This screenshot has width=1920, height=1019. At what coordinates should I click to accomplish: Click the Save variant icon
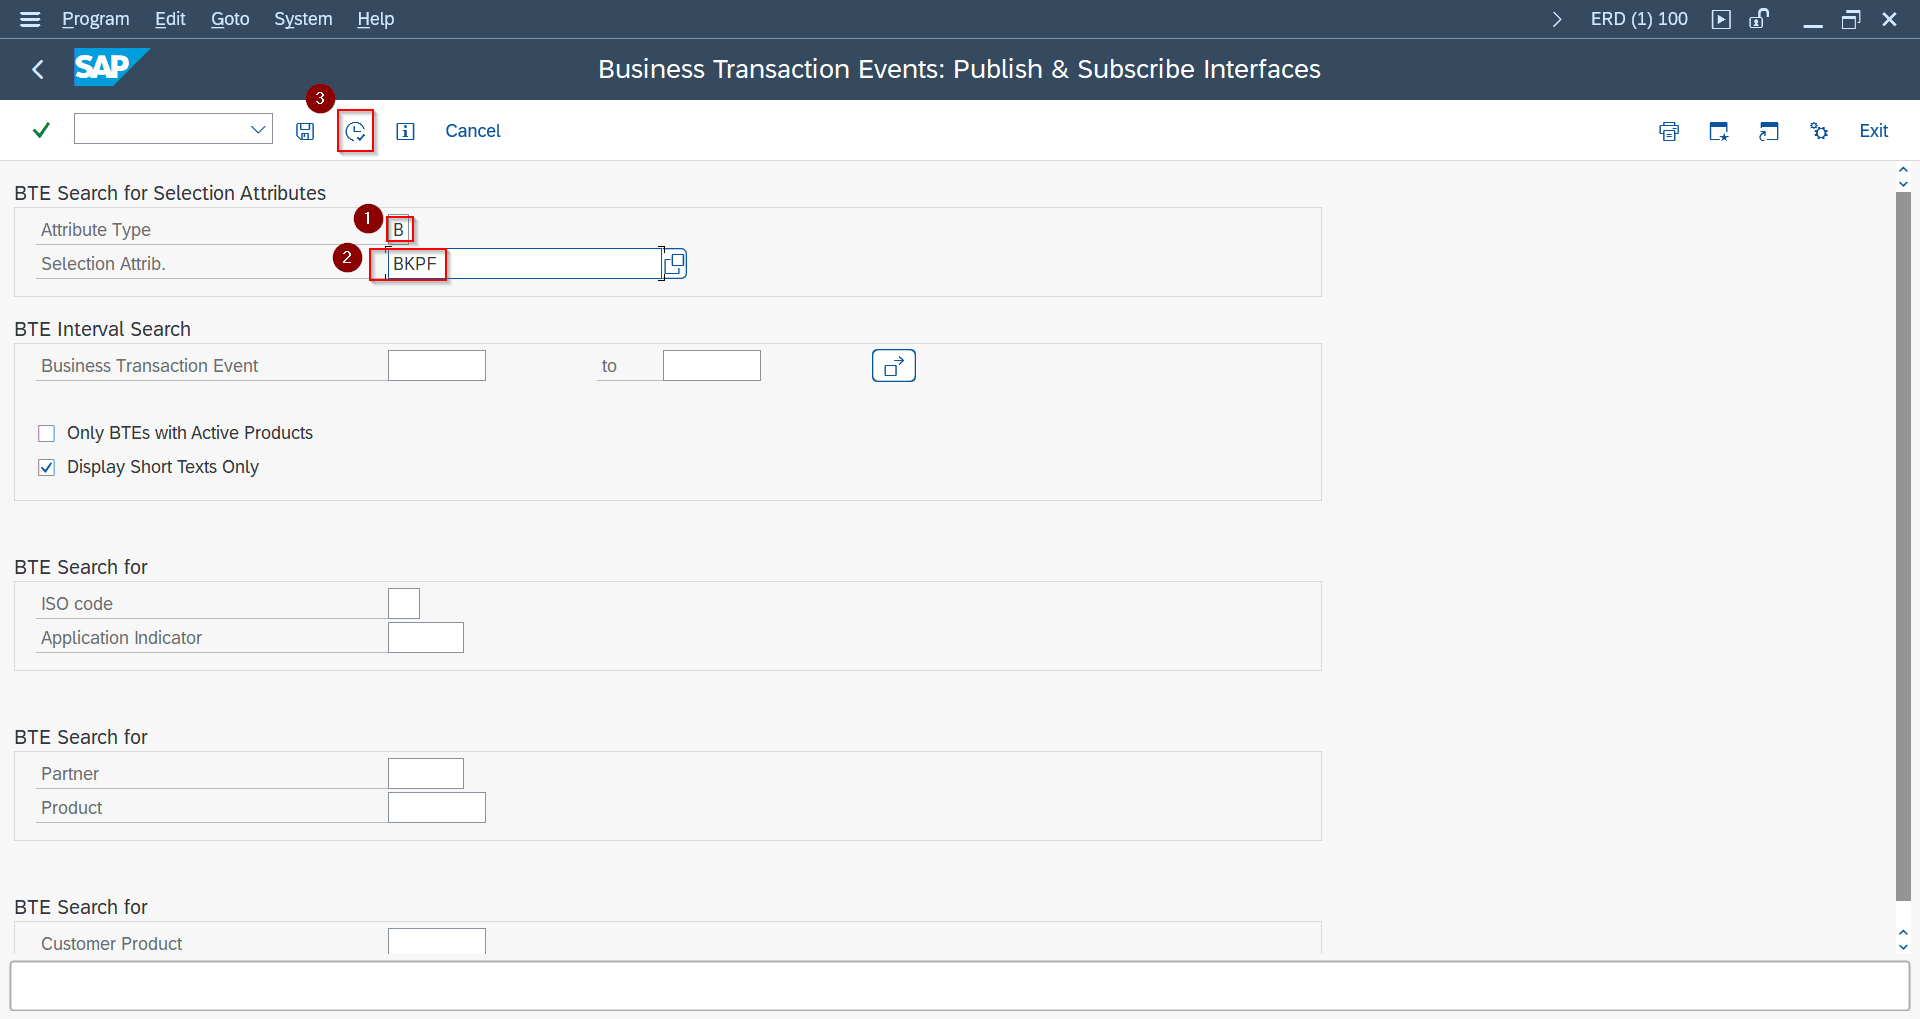pos(305,131)
